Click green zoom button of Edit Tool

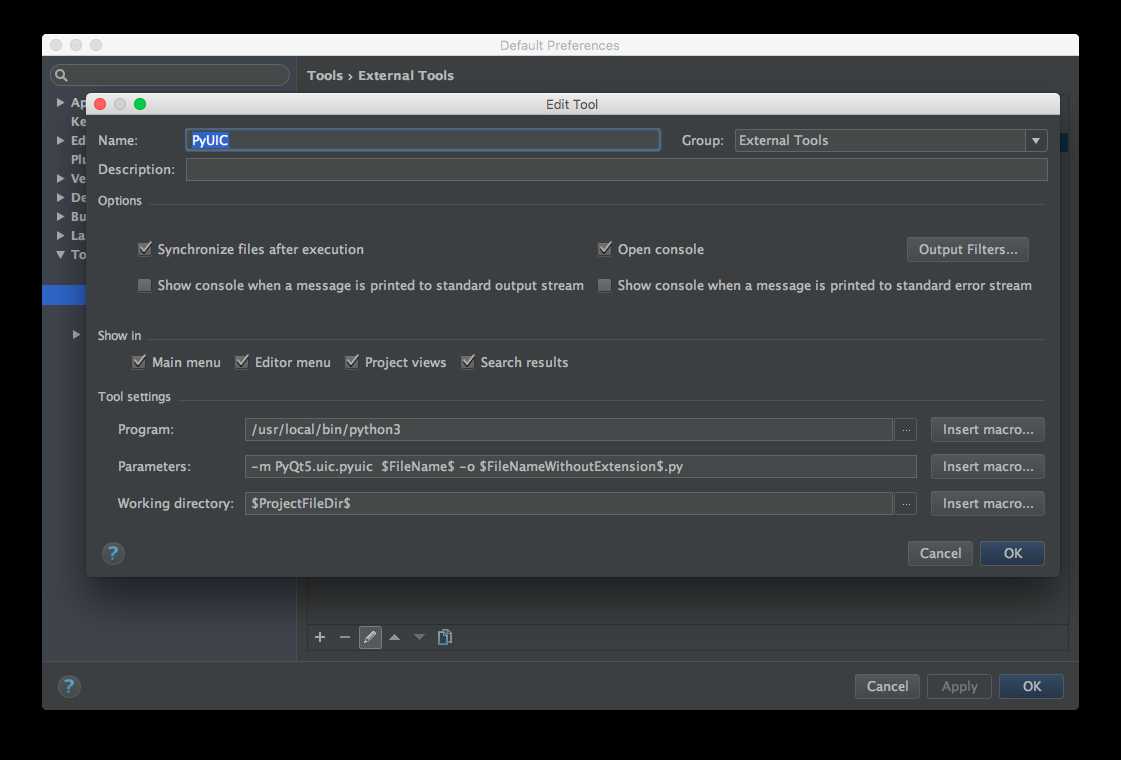click(x=140, y=104)
